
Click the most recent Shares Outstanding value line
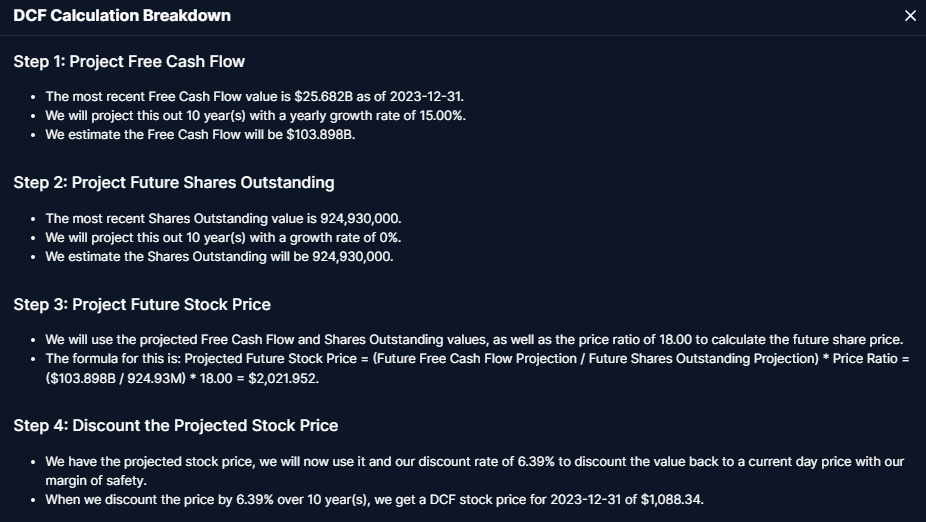pos(223,218)
